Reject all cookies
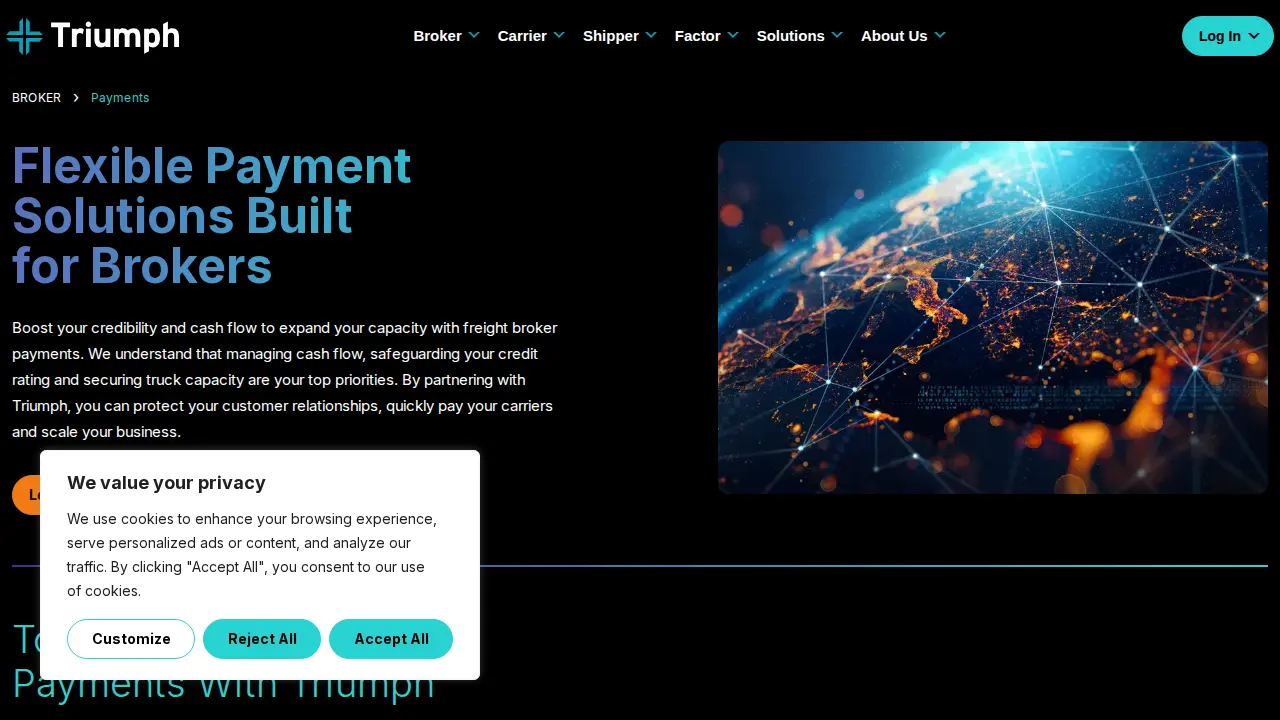 [262, 639]
